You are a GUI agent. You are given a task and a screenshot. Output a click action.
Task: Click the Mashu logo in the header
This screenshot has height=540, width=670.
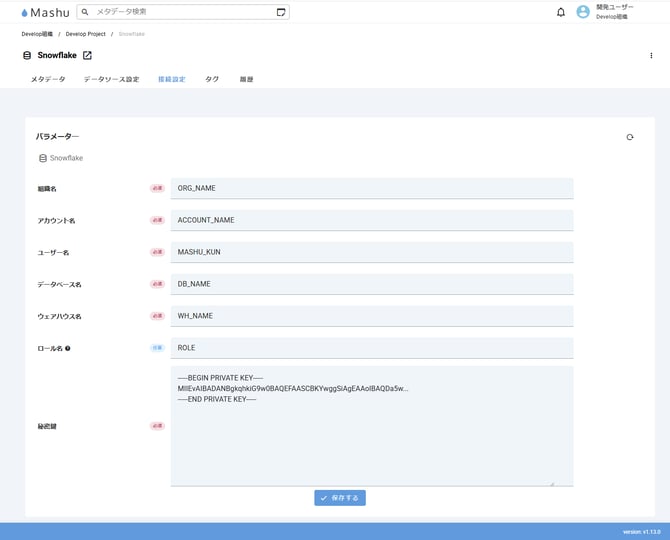point(44,12)
